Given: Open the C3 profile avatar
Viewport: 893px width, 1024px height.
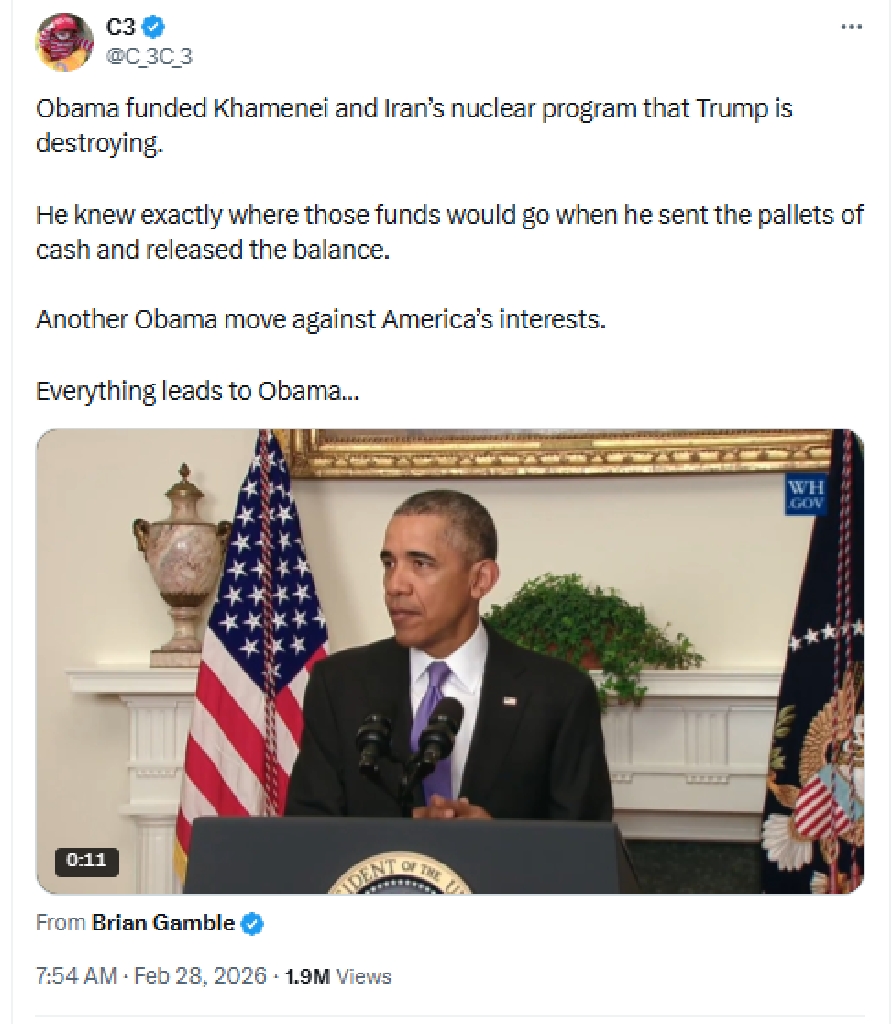Looking at the screenshot, I should pyautogui.click(x=64, y=42).
